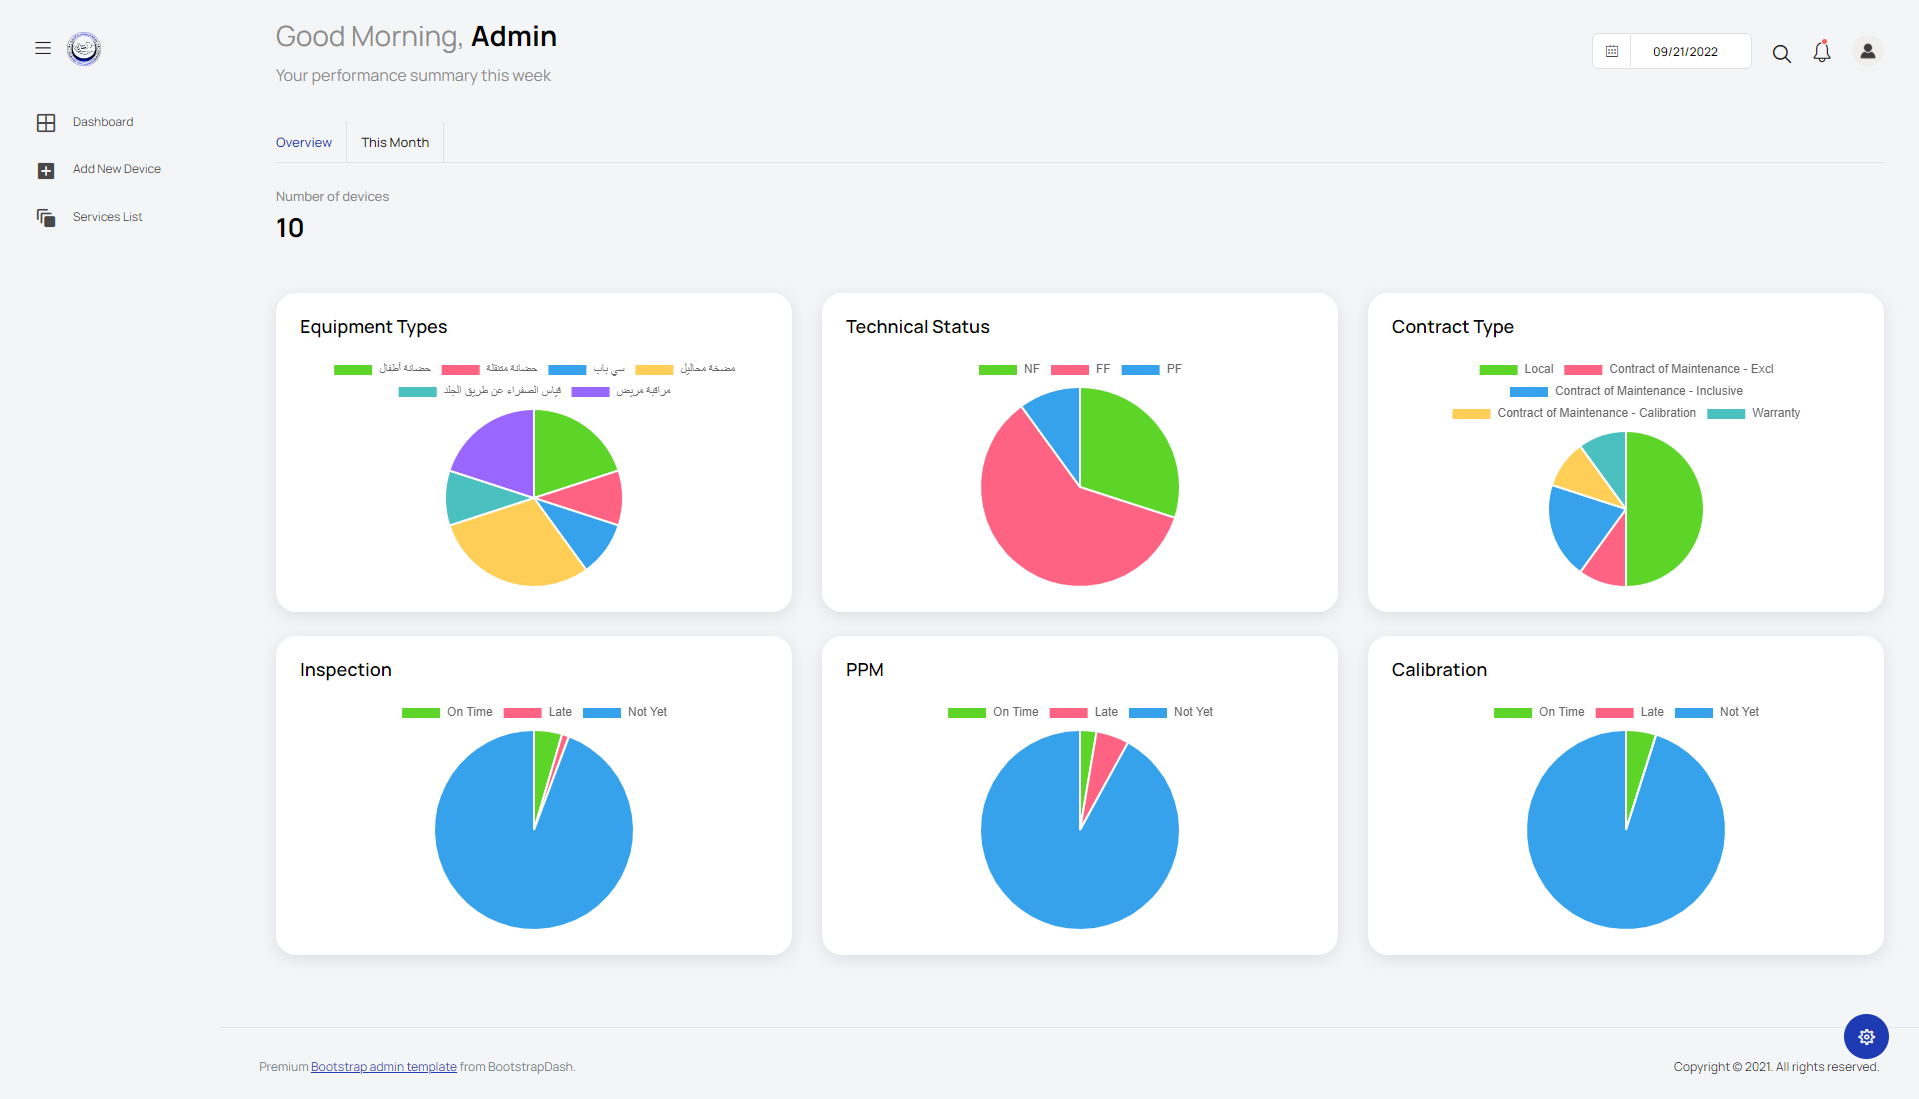
Task: Toggle On Time legend in PPM chart
Action: click(993, 712)
